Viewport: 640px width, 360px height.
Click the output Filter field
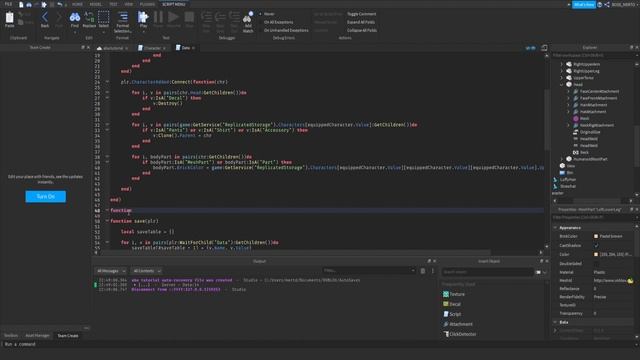pyautogui.click(x=369, y=270)
